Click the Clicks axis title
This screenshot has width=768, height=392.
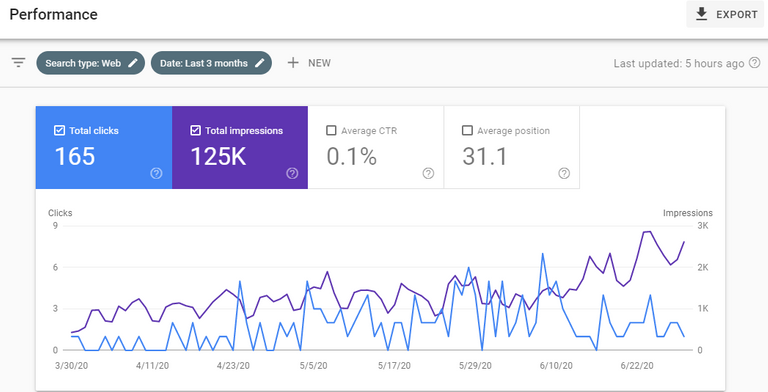60,213
